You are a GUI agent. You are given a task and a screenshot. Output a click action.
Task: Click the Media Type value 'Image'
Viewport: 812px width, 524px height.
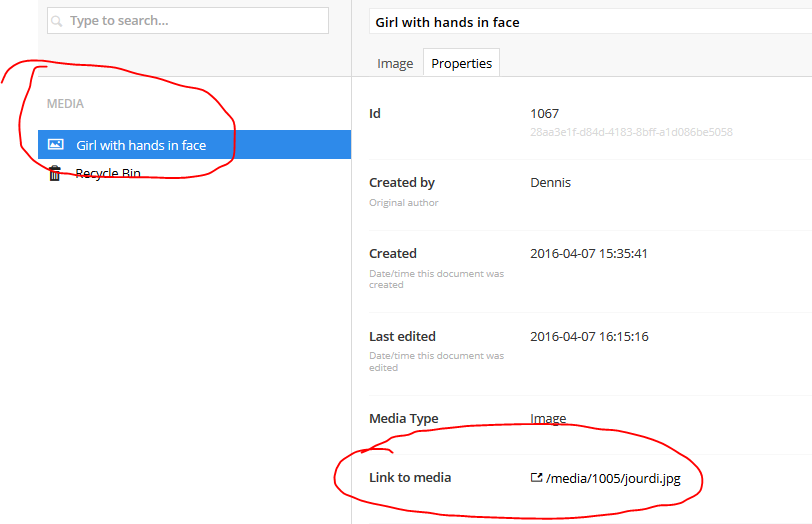[x=548, y=419]
